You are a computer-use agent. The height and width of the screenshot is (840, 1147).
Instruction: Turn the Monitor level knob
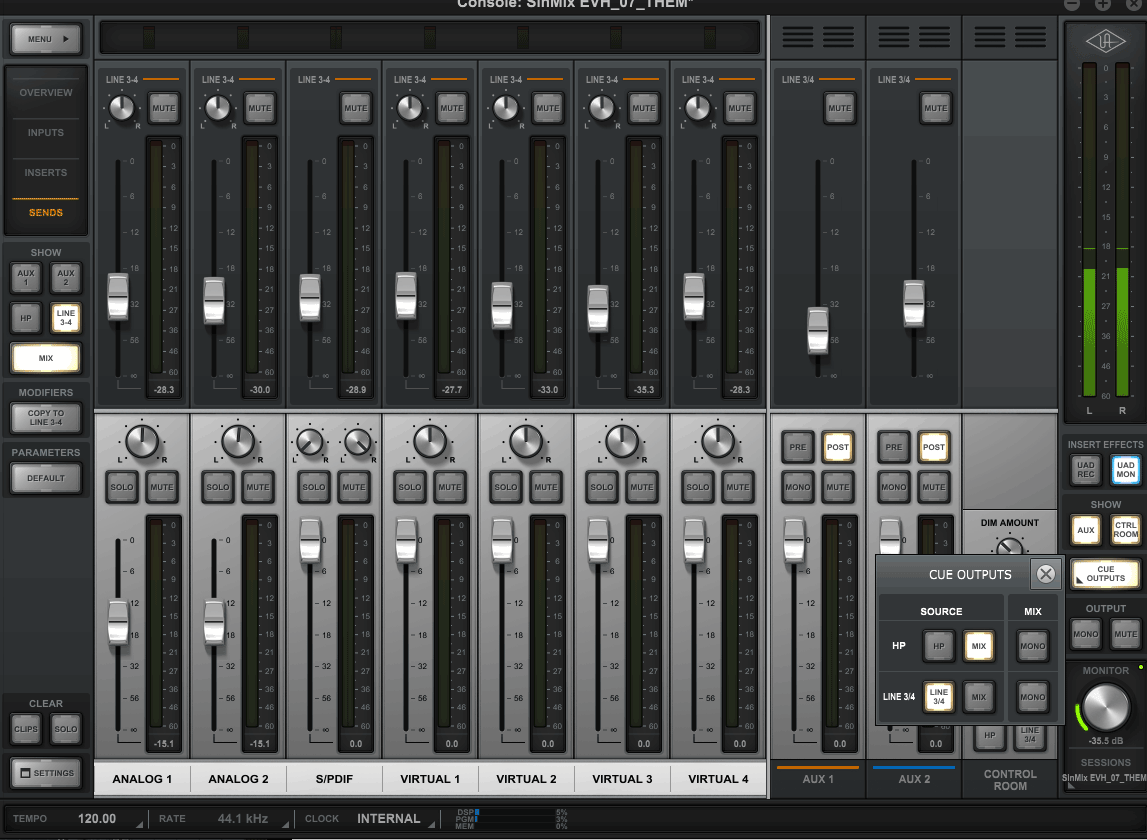[1104, 707]
